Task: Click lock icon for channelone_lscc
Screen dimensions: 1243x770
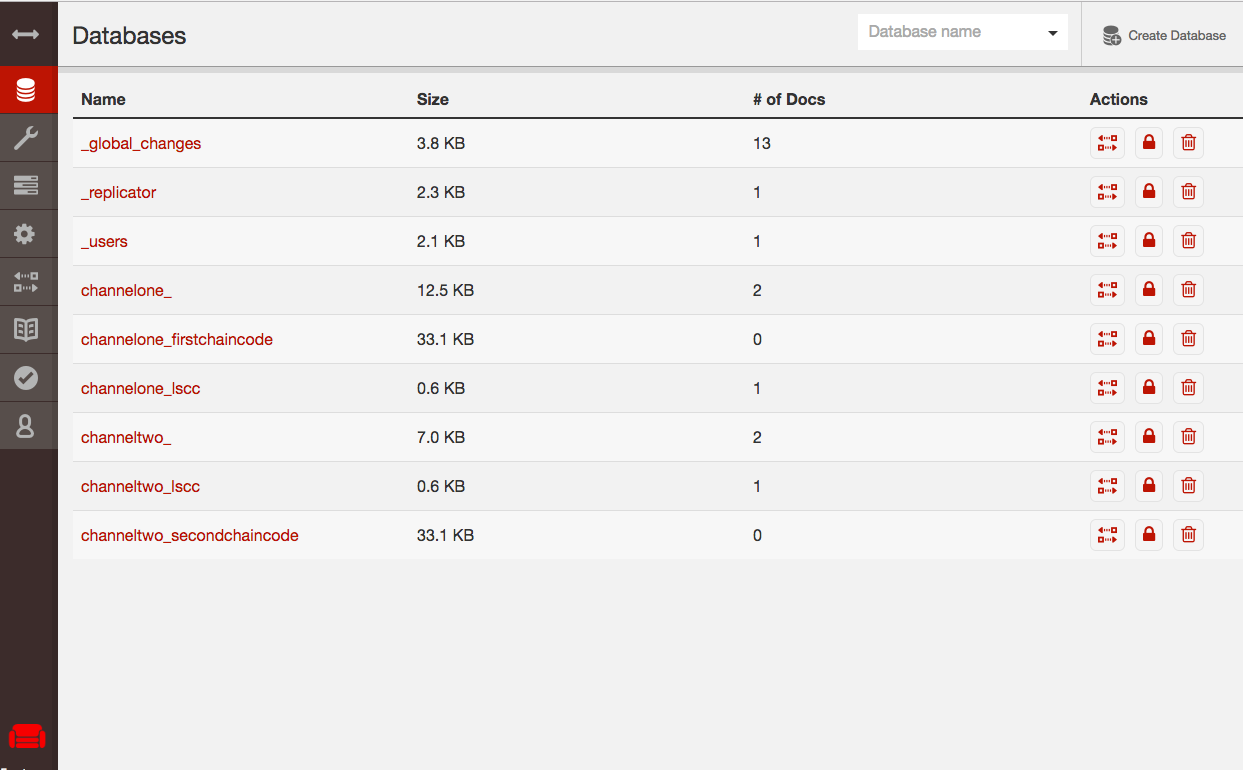Action: pos(1148,388)
